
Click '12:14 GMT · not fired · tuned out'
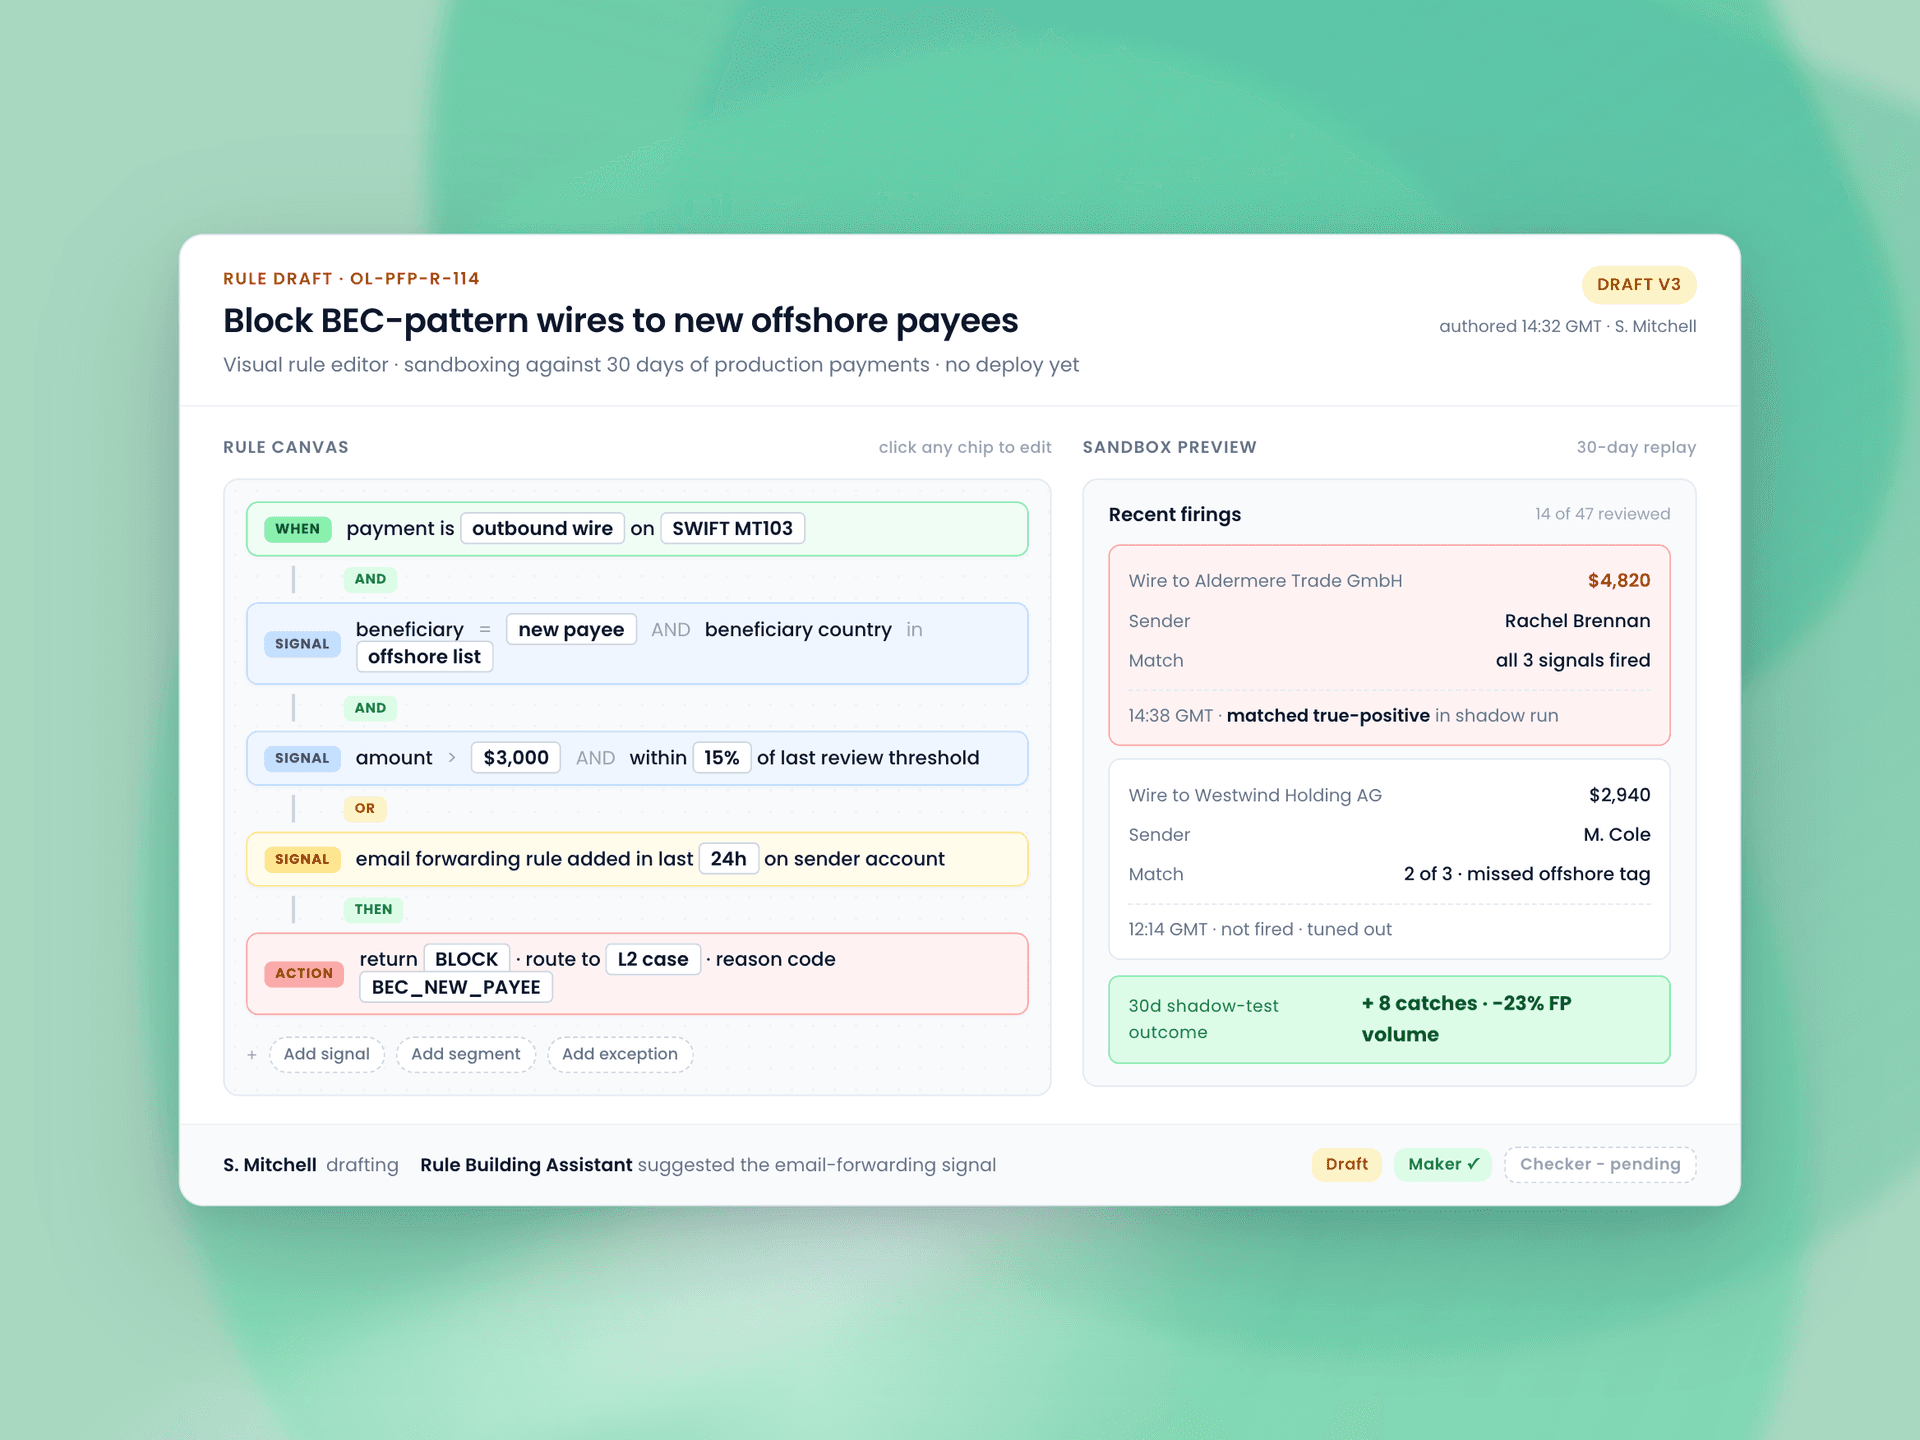pos(1260,930)
